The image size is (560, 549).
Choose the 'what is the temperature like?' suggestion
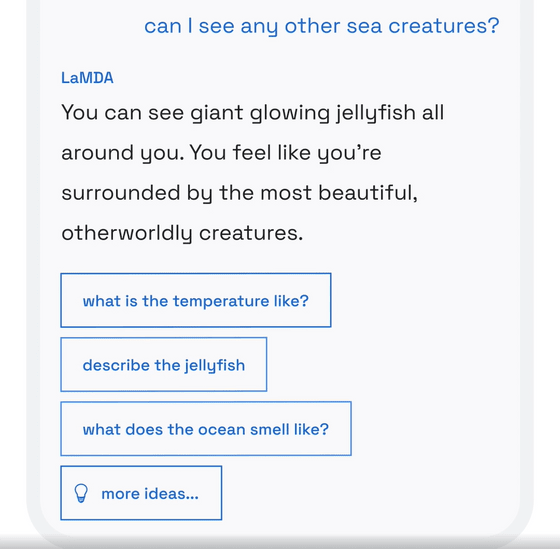[x=196, y=300]
